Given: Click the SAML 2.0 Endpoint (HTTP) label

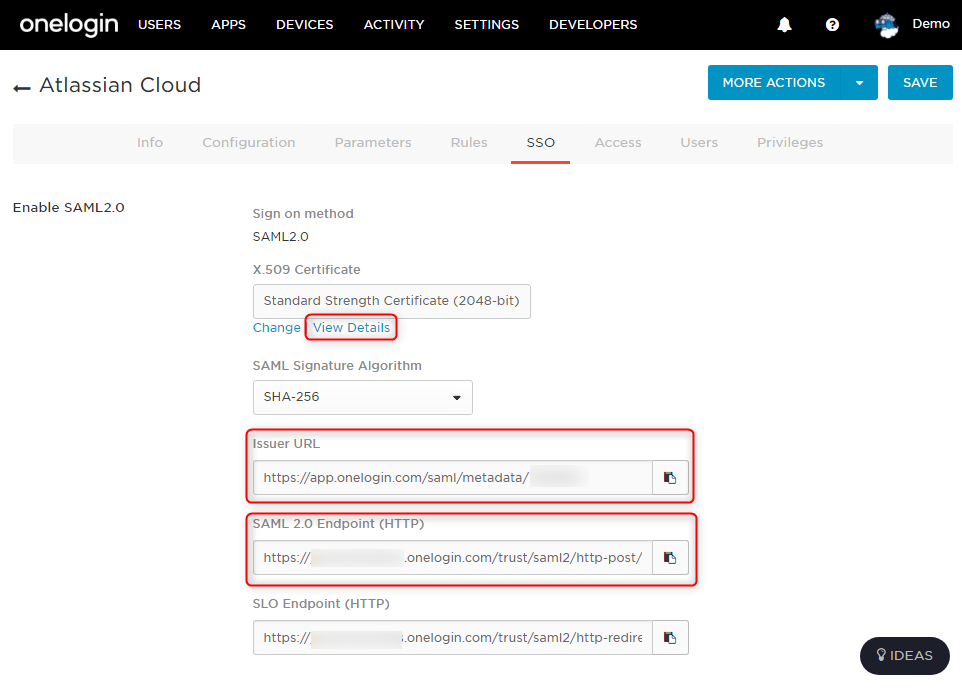Looking at the screenshot, I should [x=339, y=524].
